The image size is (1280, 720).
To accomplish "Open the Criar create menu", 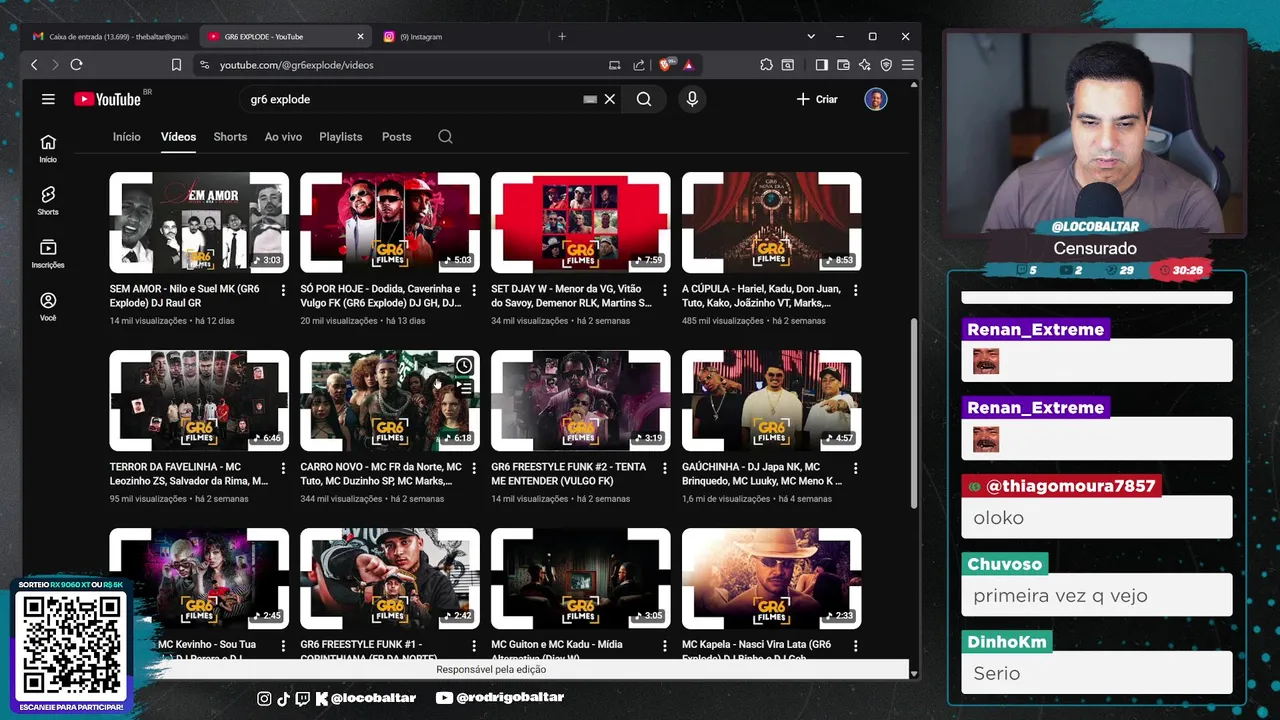I will (x=817, y=99).
